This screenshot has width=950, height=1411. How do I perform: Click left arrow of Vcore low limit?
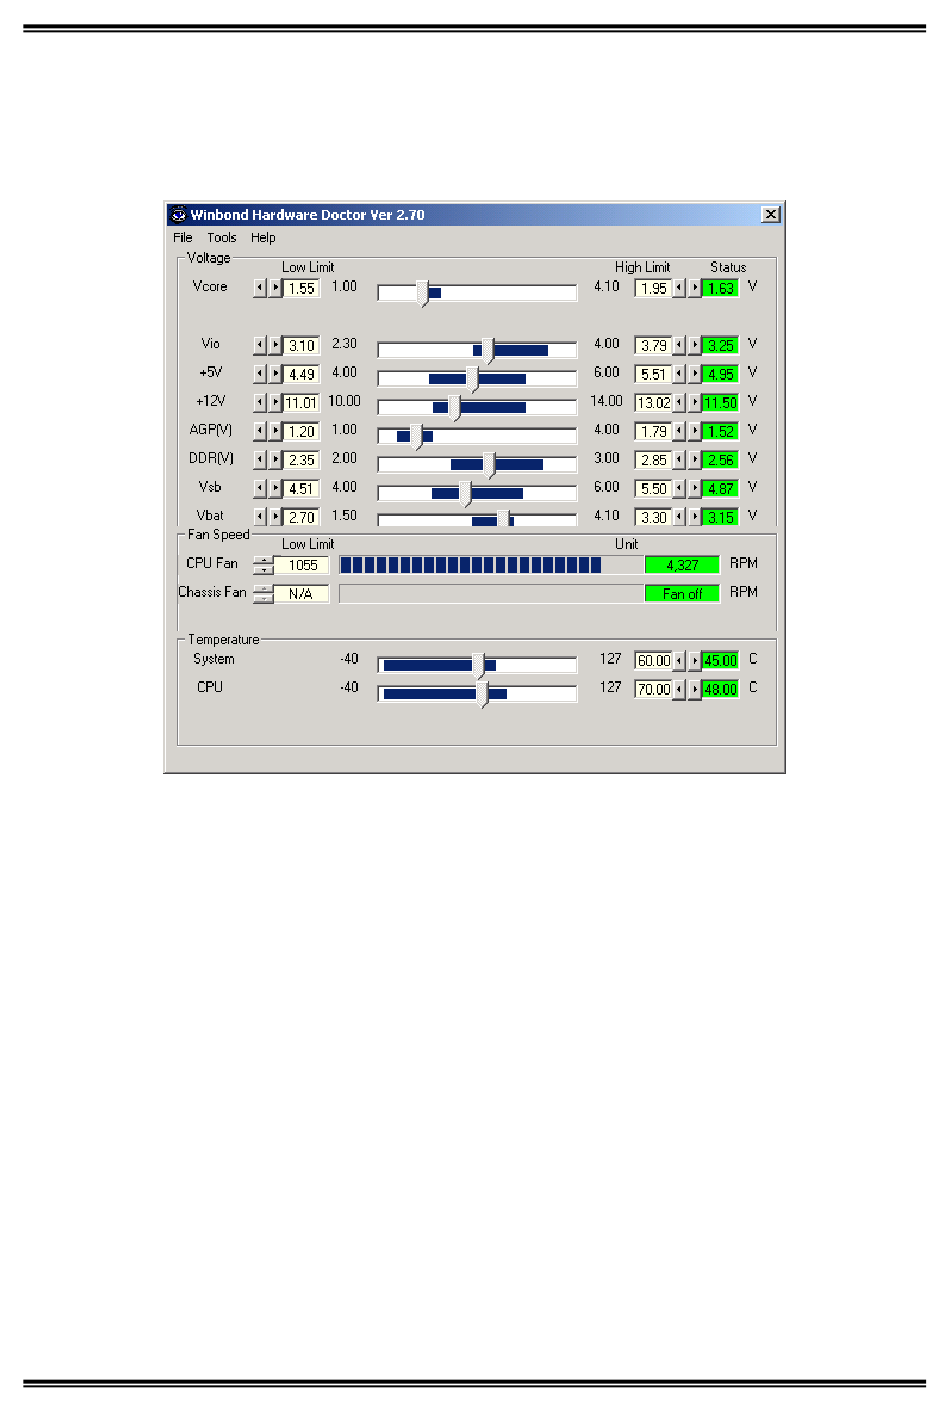pos(260,288)
